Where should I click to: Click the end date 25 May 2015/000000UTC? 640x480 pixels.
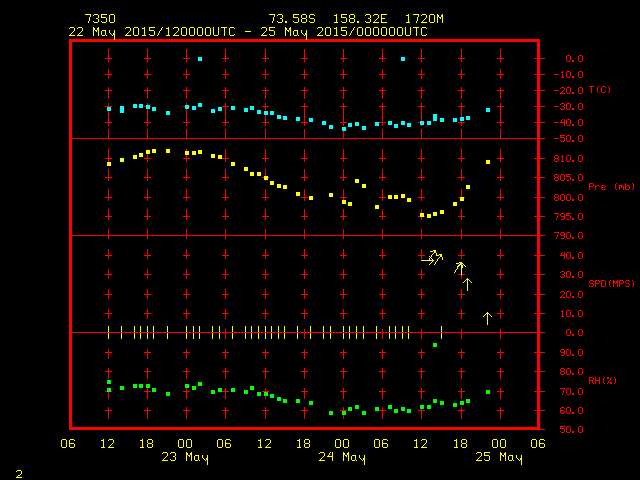[x=344, y=32]
